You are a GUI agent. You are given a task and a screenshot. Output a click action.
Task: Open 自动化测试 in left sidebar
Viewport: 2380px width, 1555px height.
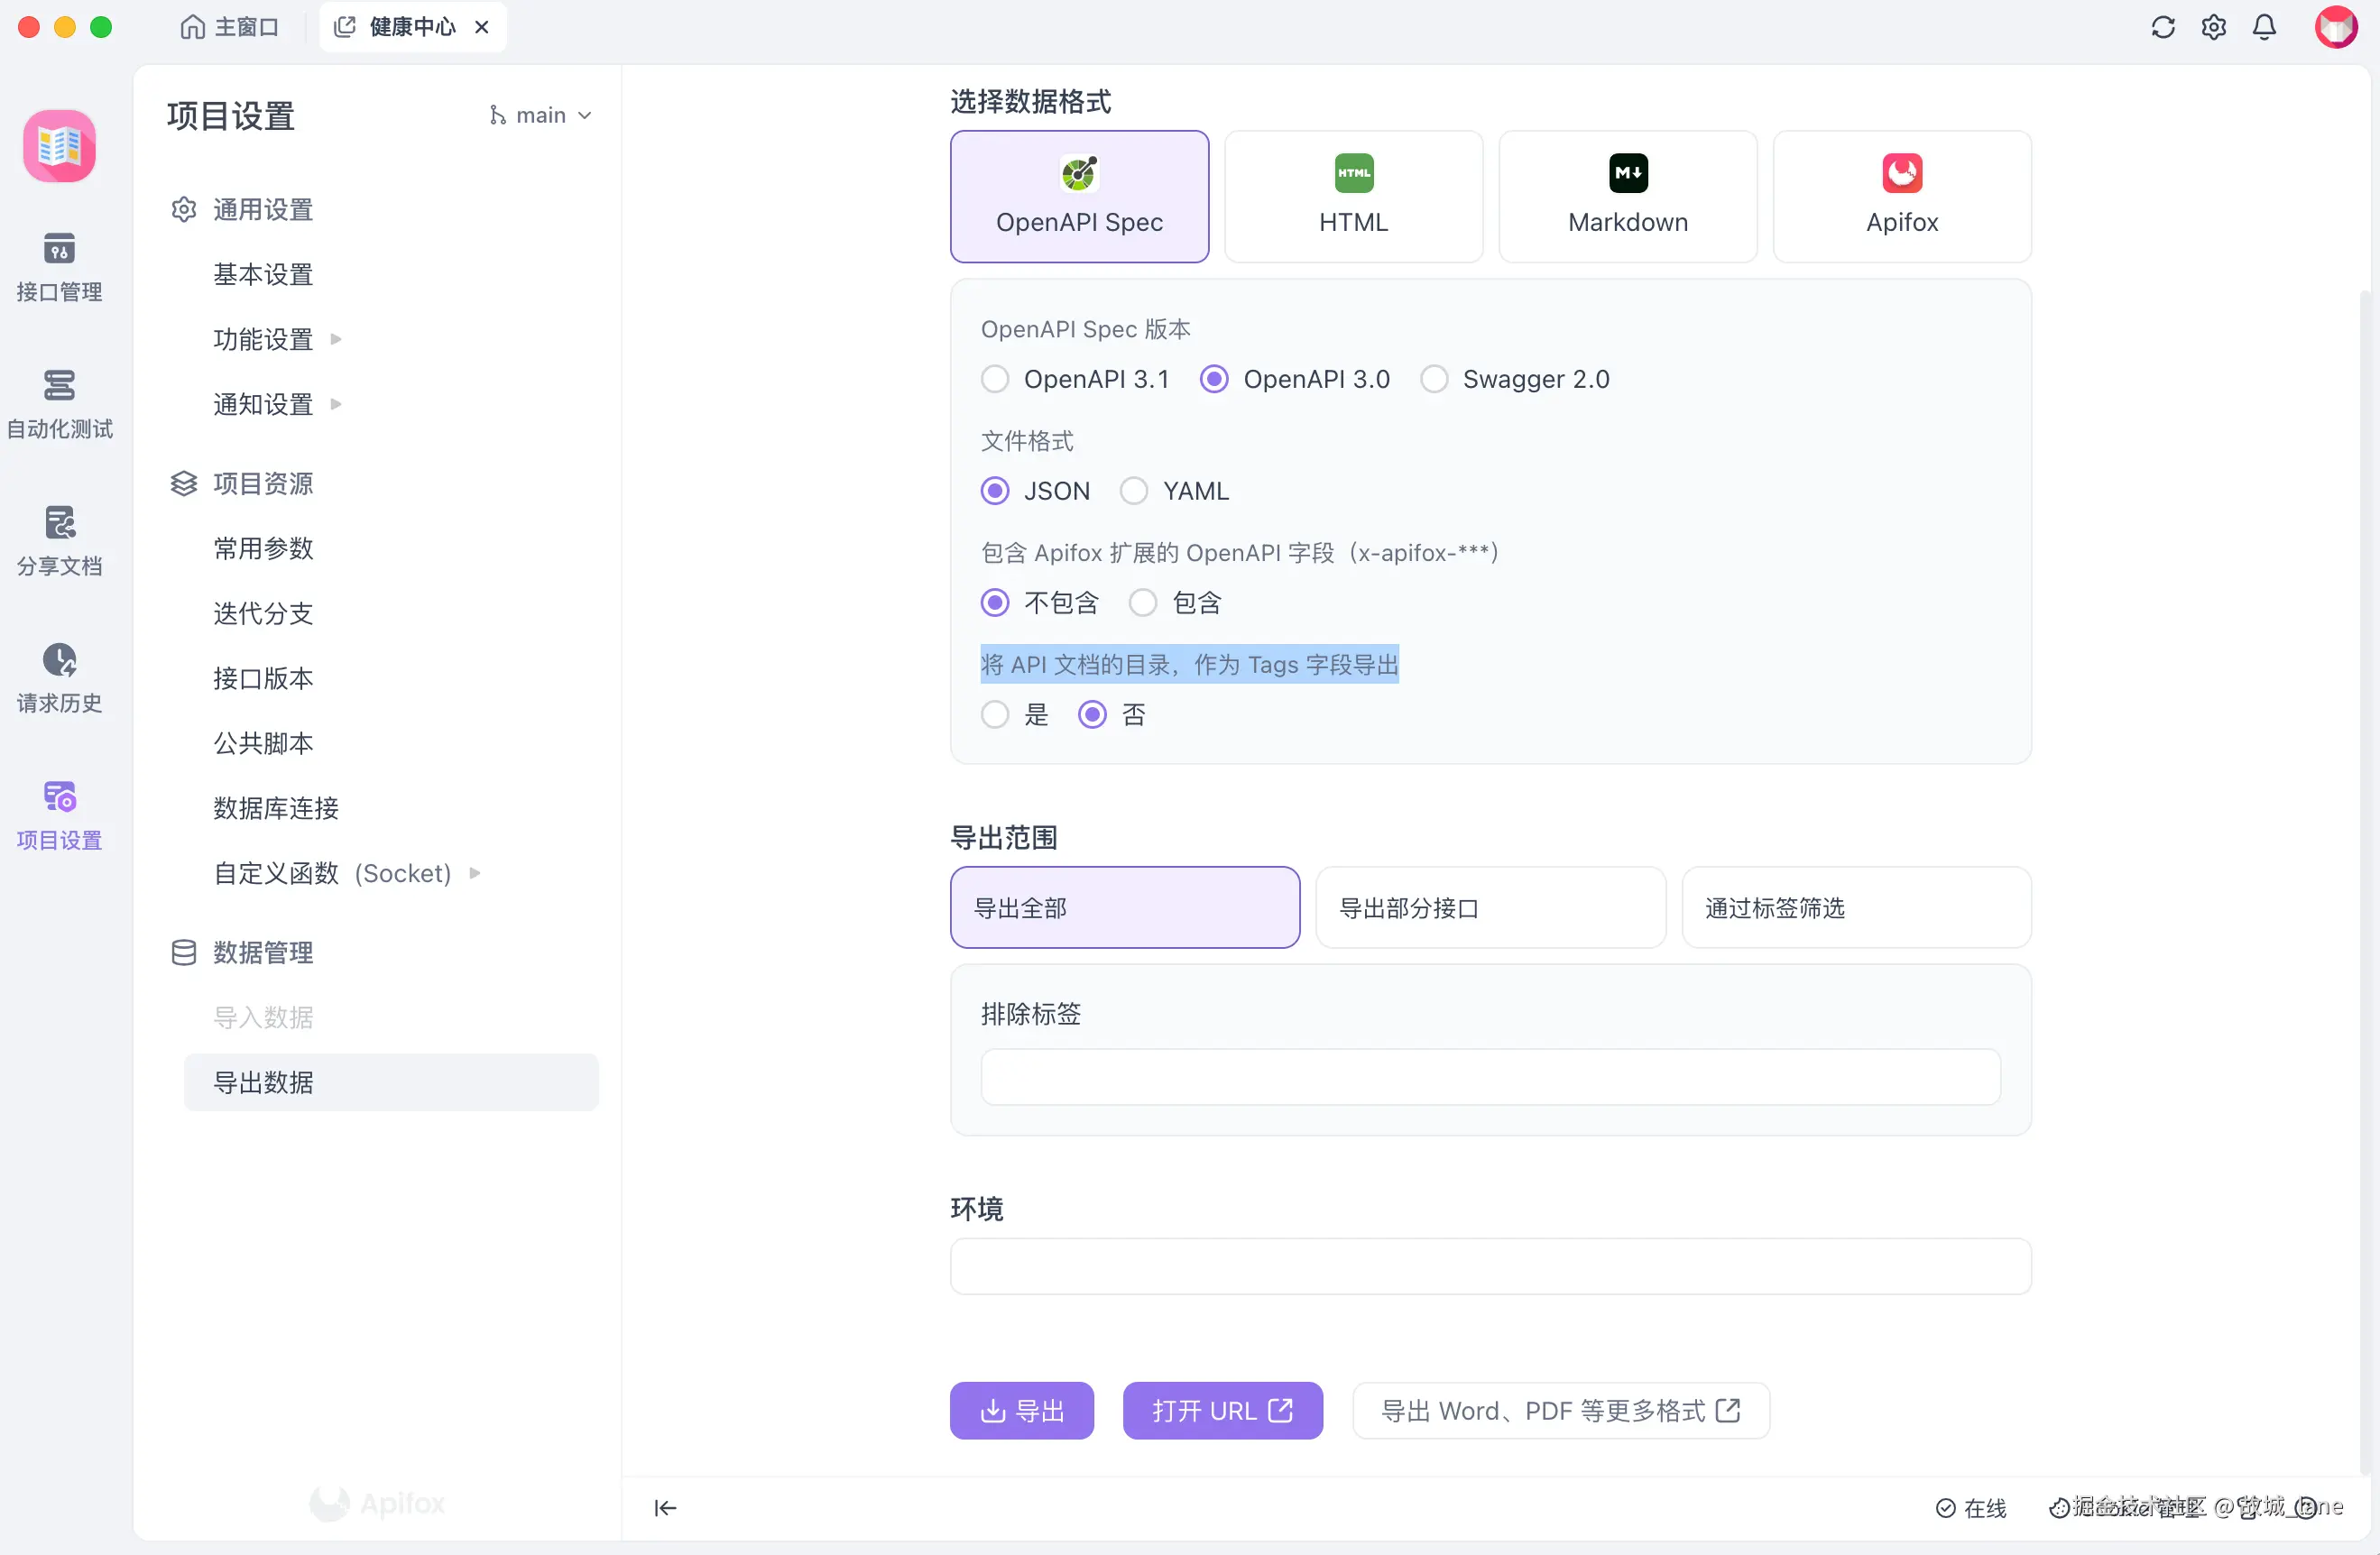pos(59,403)
